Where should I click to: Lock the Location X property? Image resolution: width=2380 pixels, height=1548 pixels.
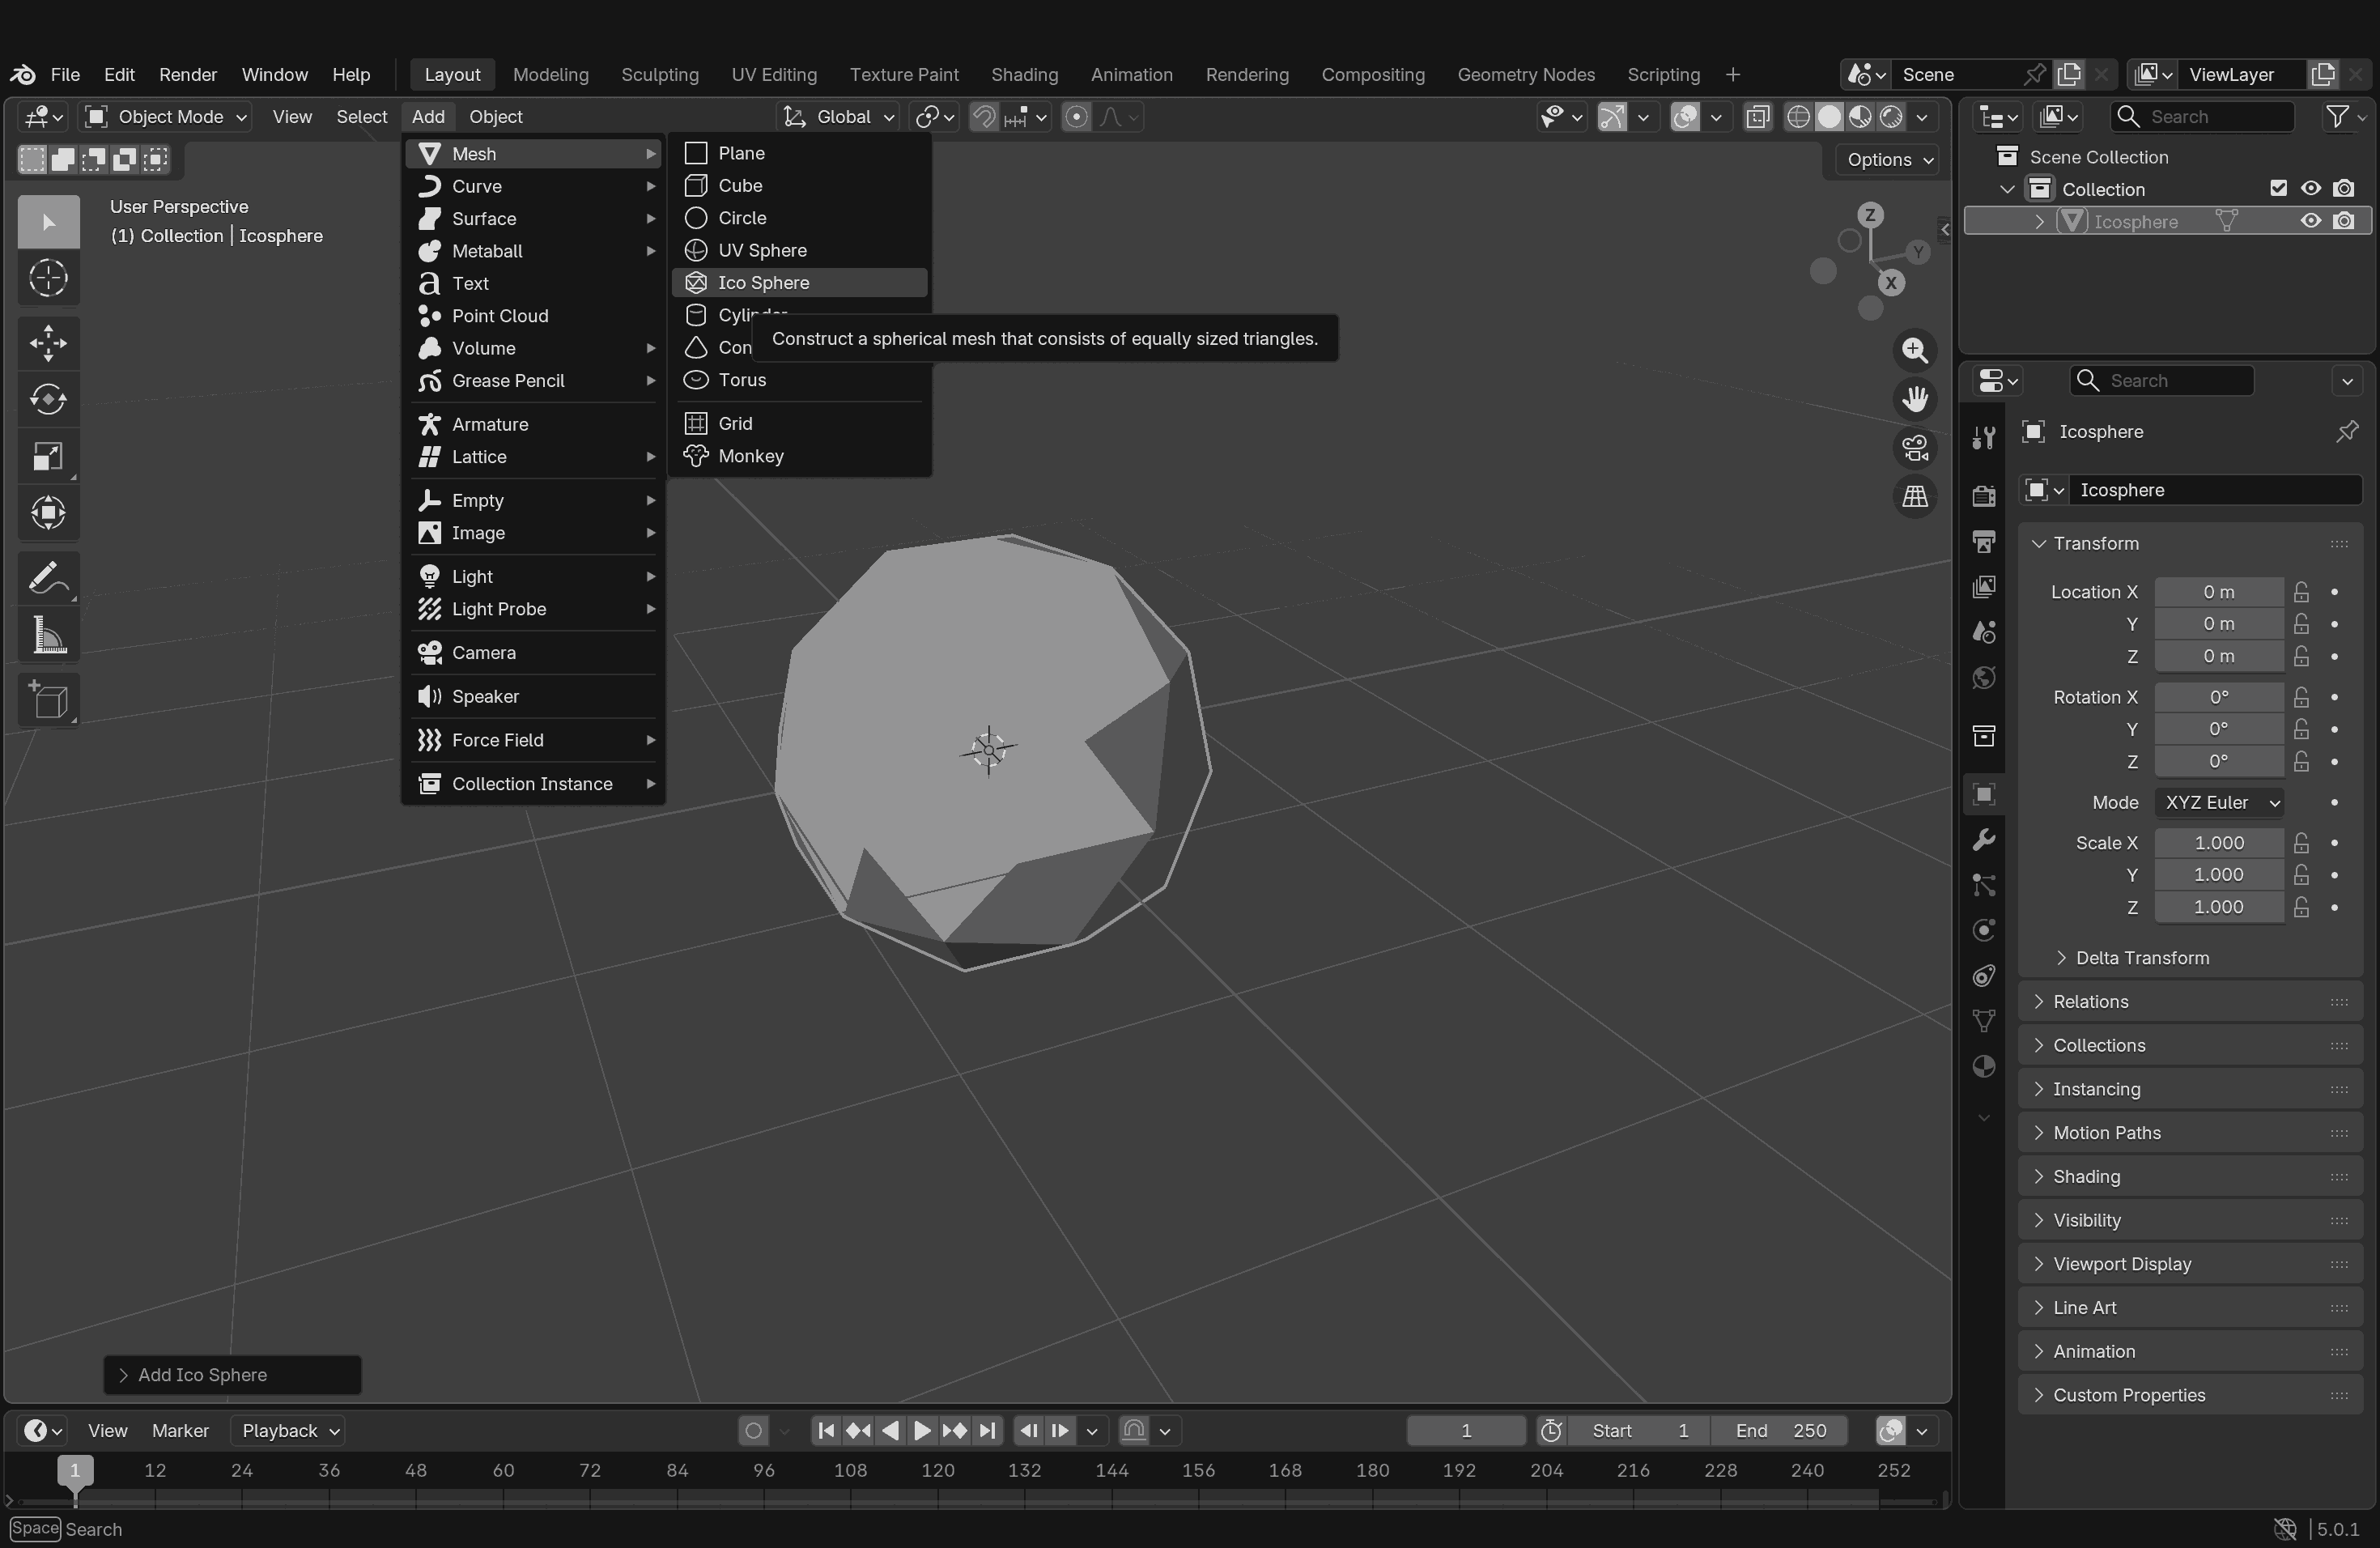click(x=2301, y=592)
